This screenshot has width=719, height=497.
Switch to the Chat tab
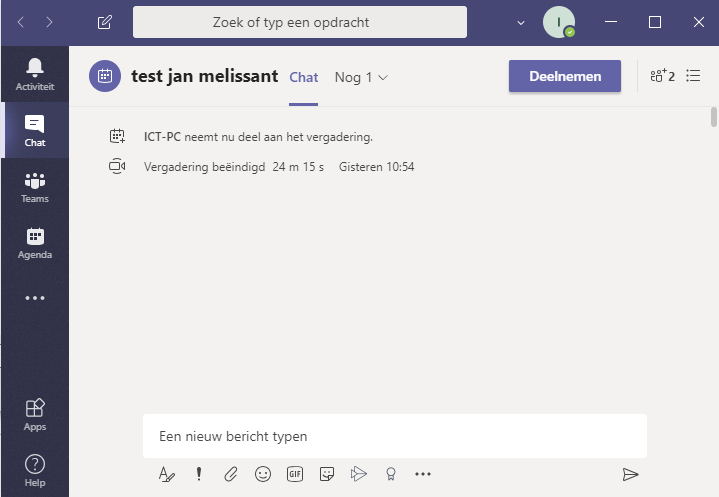[304, 77]
